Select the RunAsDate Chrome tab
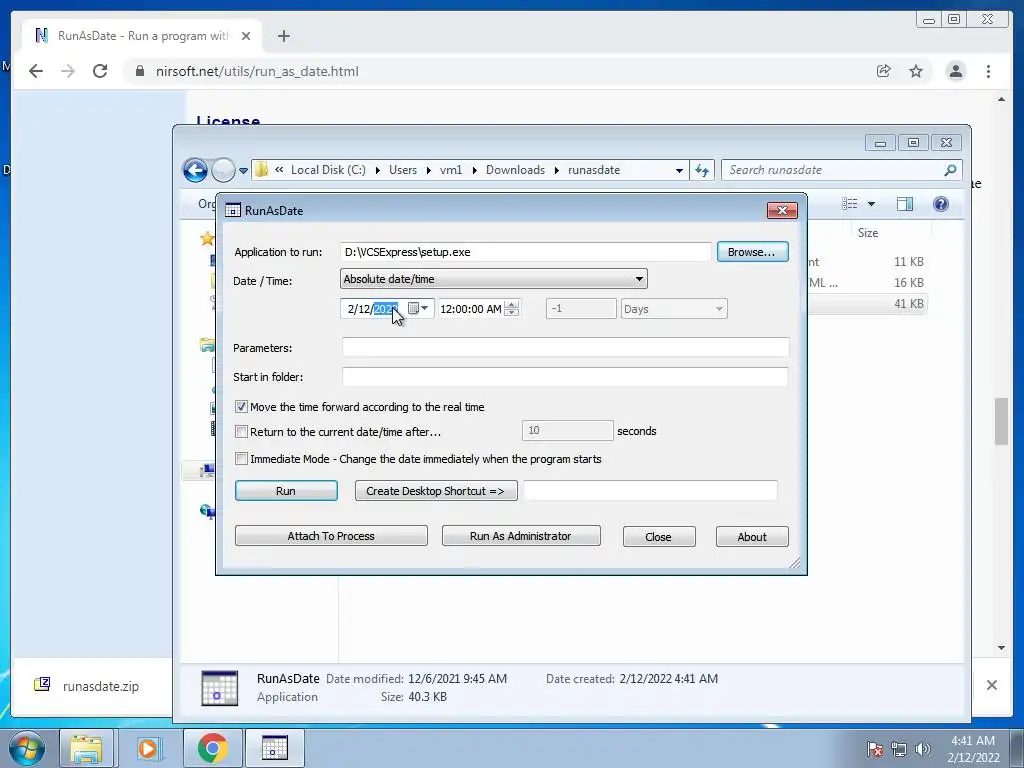This screenshot has height=768, width=1024. point(142,36)
